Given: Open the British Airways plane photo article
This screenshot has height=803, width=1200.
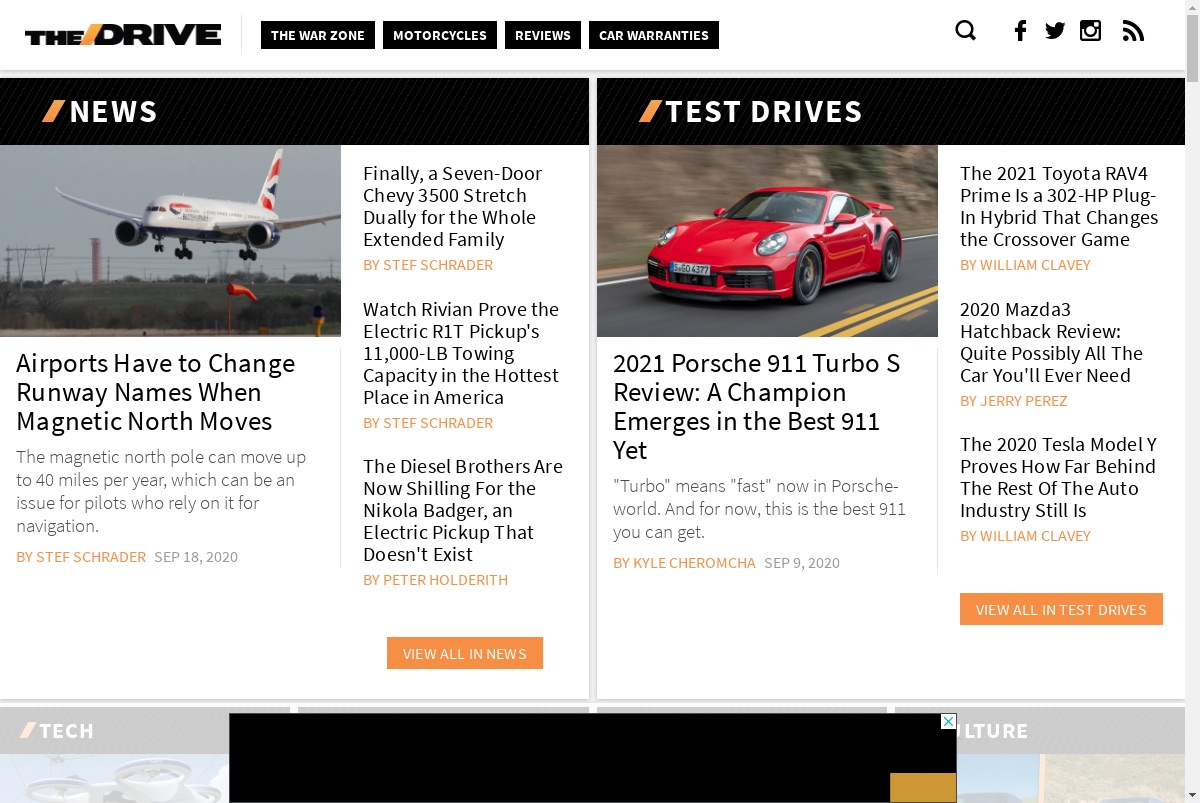Looking at the screenshot, I should 170,241.
